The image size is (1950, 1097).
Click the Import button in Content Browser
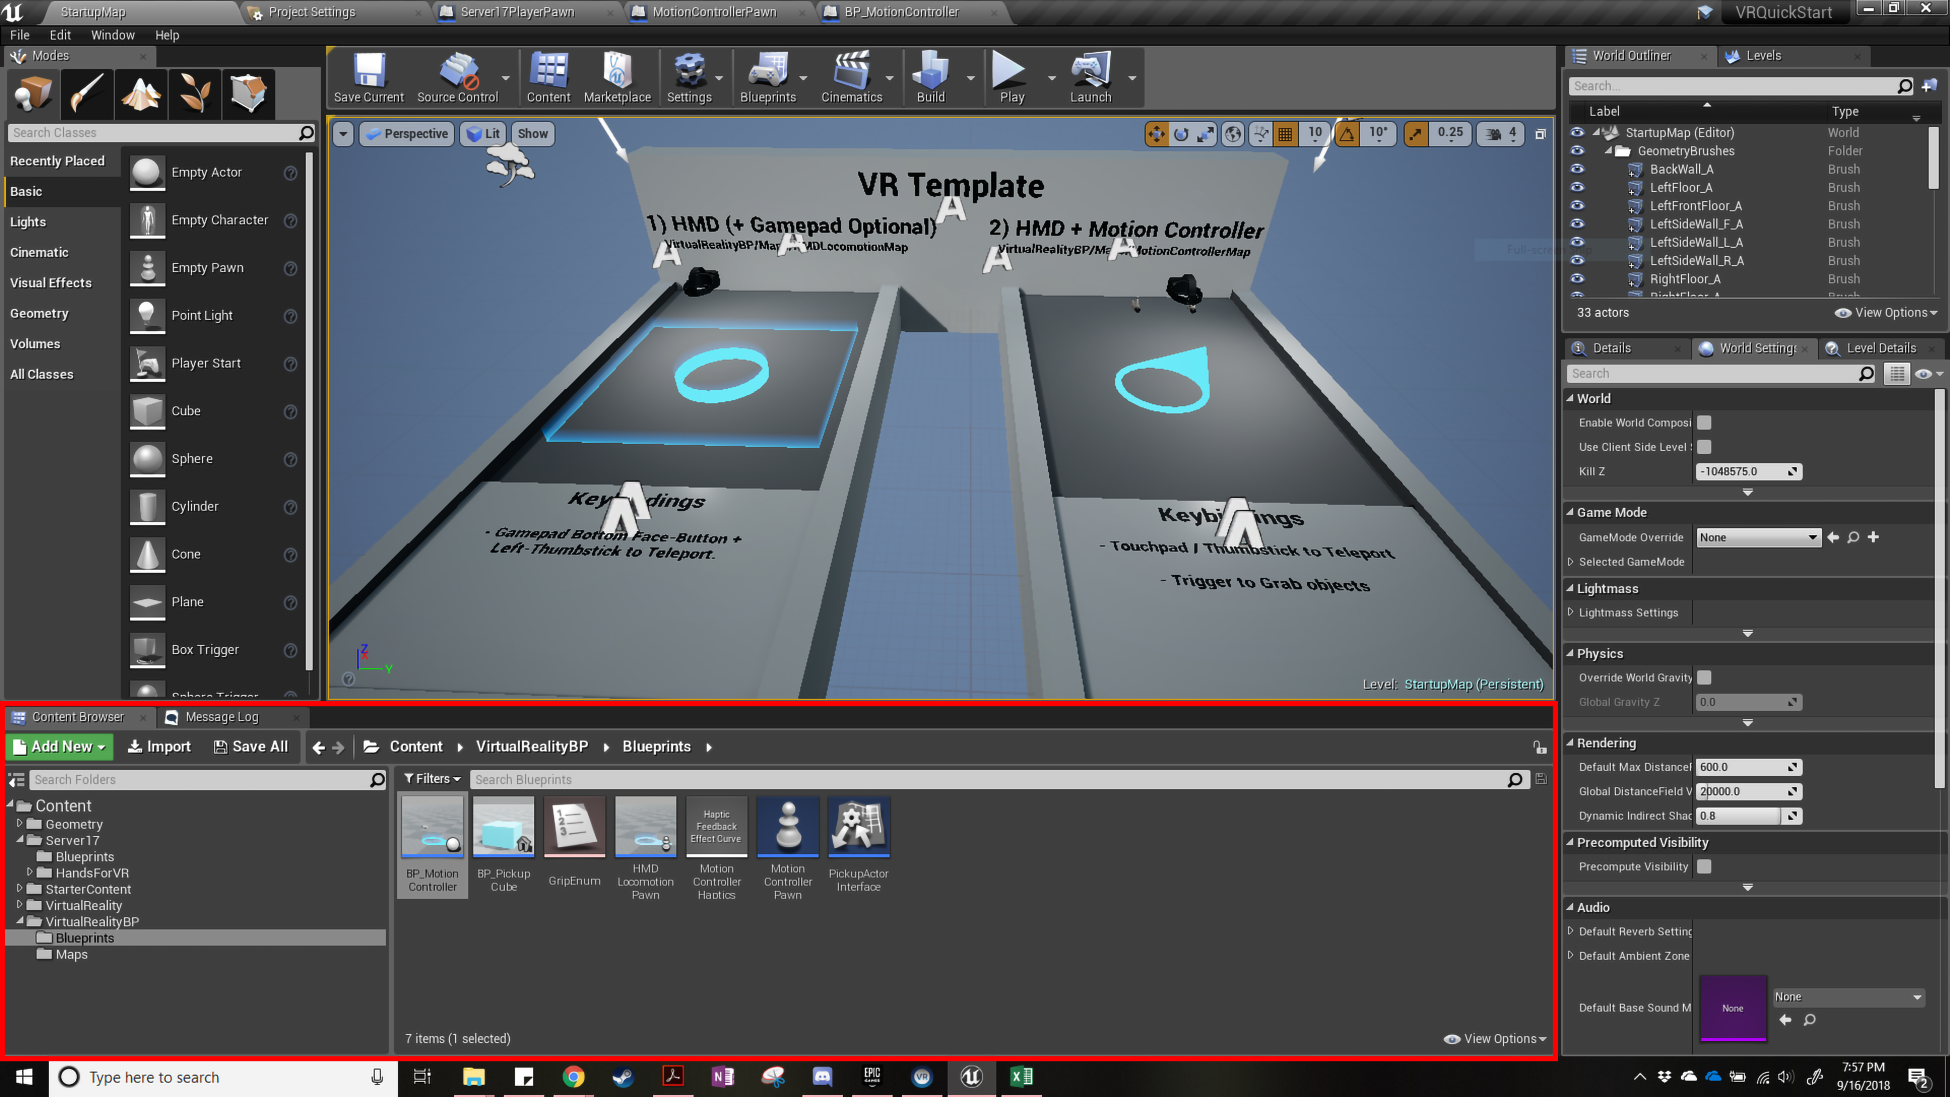pos(159,747)
